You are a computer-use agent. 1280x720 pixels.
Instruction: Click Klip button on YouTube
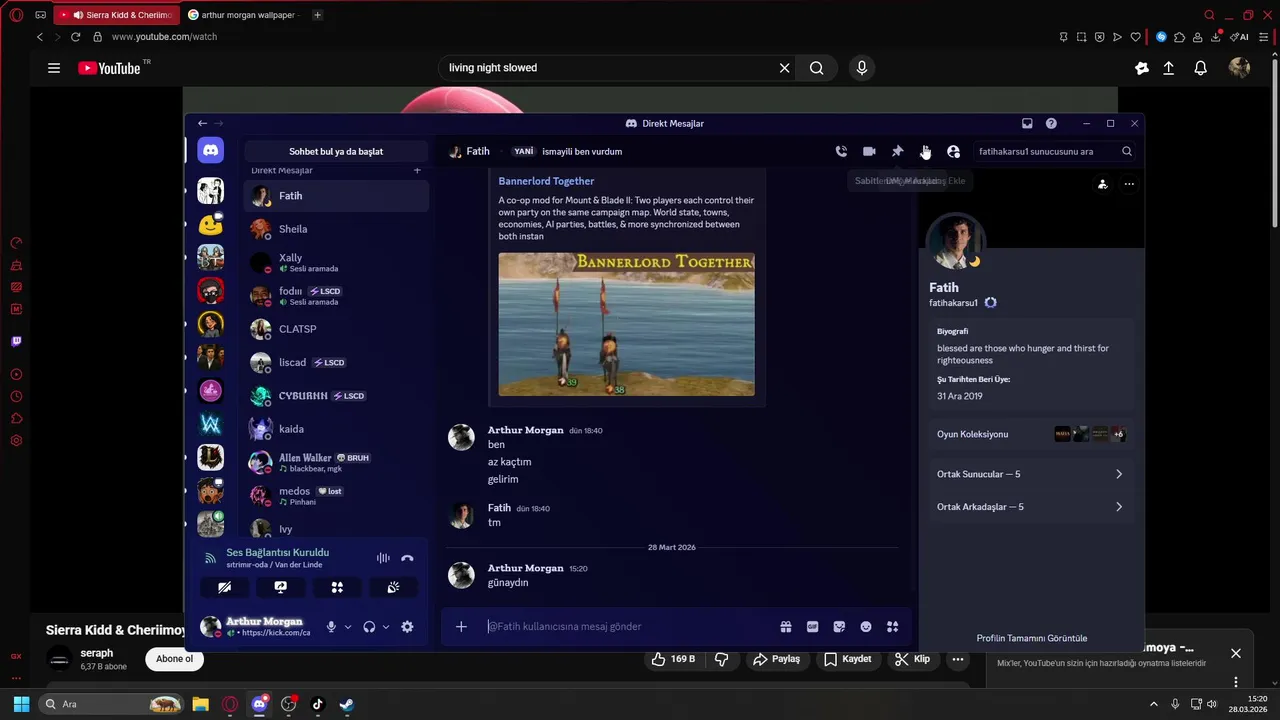tap(912, 659)
